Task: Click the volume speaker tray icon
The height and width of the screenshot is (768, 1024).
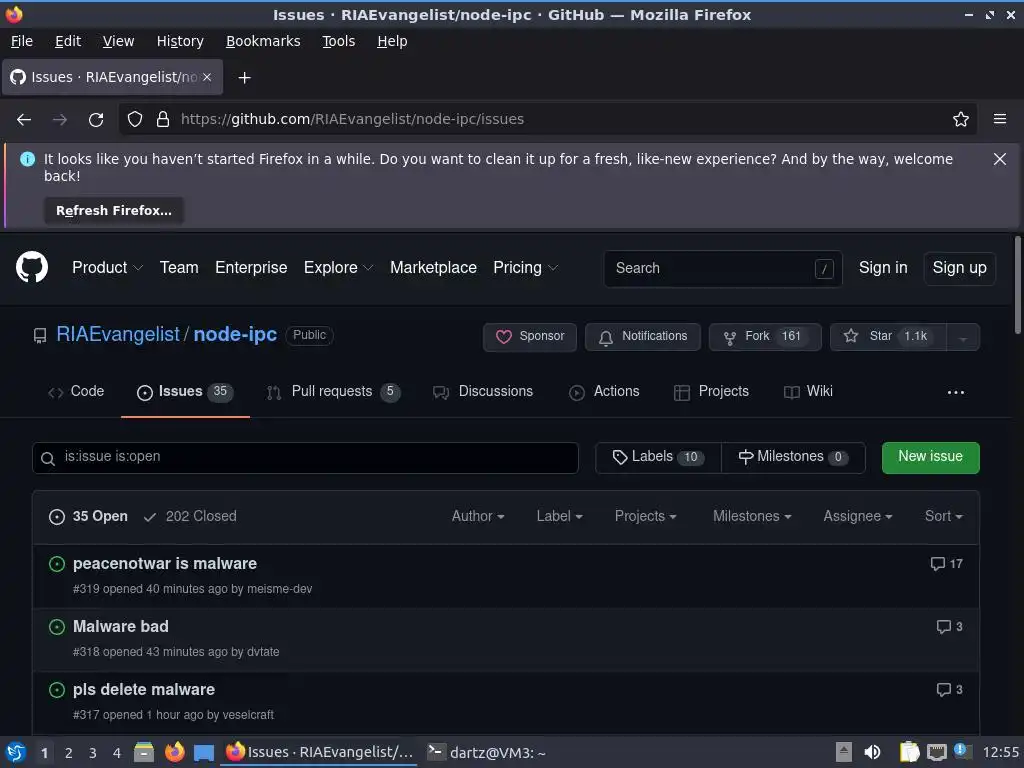Action: pos(872,752)
